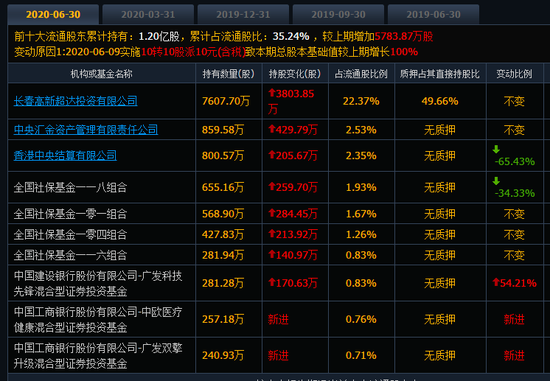Click the 质押占其直接持股比 column header

[440, 74]
